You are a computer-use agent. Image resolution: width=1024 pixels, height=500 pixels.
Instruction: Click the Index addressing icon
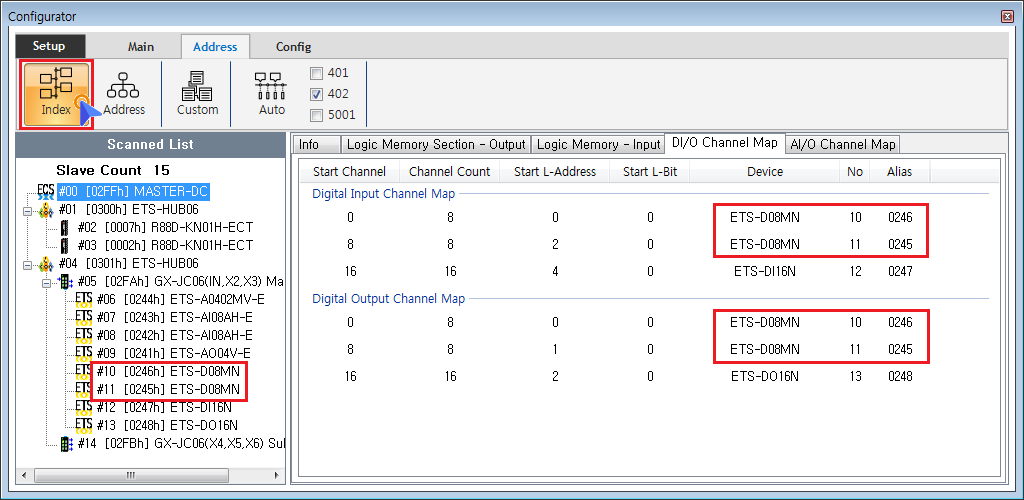(x=57, y=93)
